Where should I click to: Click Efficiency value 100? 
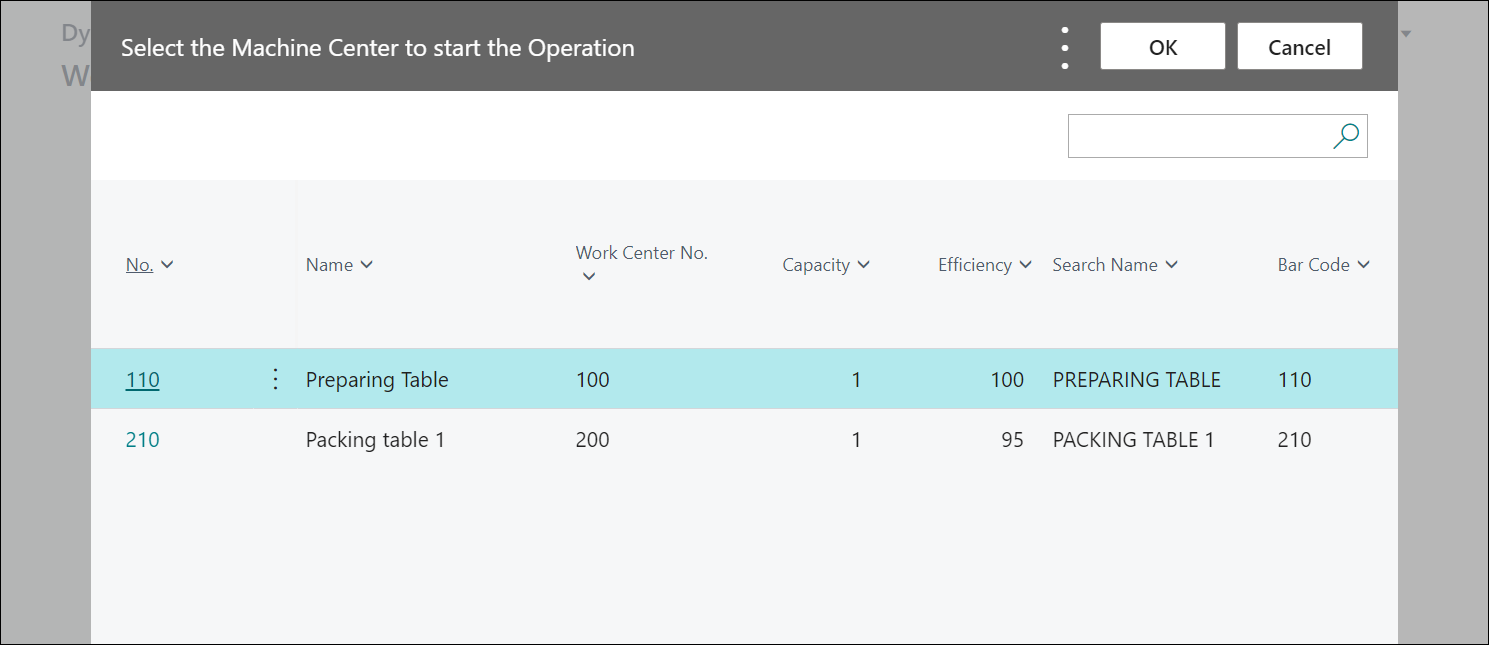[x=1007, y=380]
